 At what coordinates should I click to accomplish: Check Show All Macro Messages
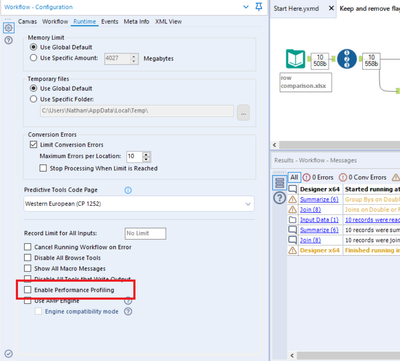[28, 268]
